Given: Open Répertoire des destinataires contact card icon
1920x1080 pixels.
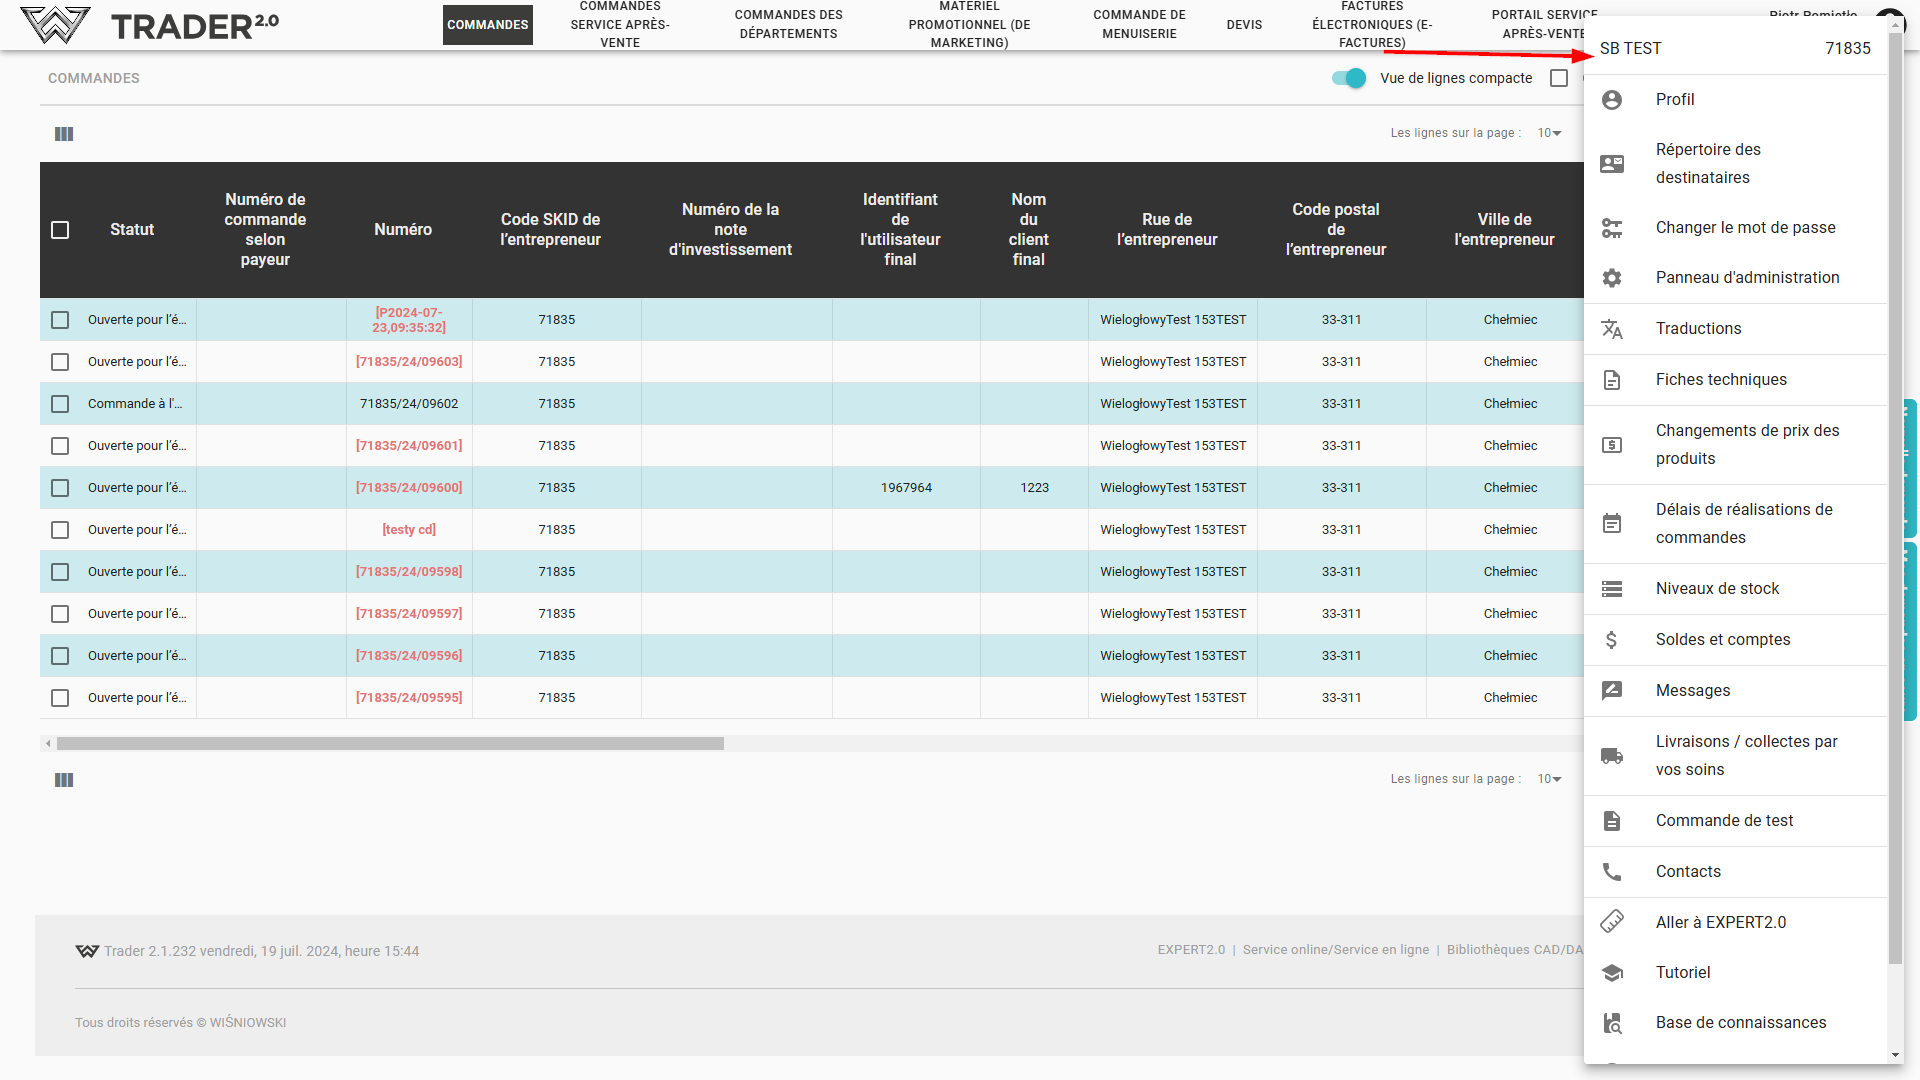Looking at the screenshot, I should [1612, 164].
